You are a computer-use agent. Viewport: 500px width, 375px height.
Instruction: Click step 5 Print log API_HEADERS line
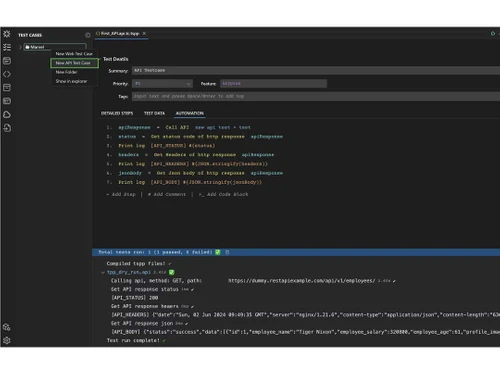tap(187, 164)
